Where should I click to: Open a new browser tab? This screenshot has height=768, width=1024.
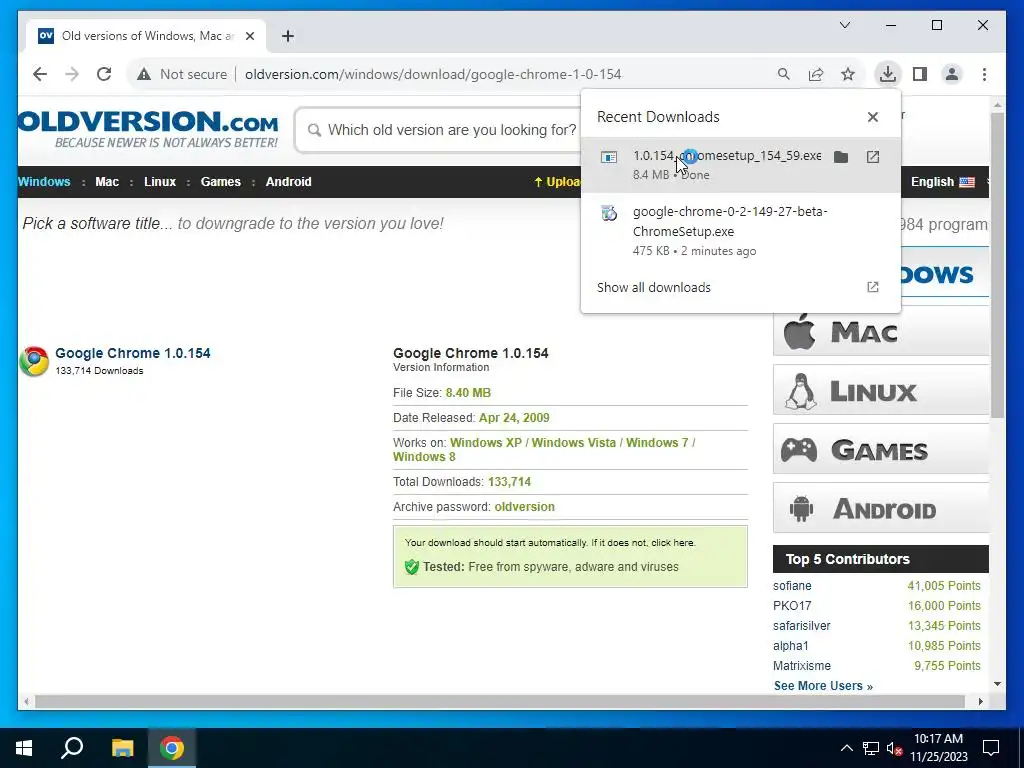(288, 36)
